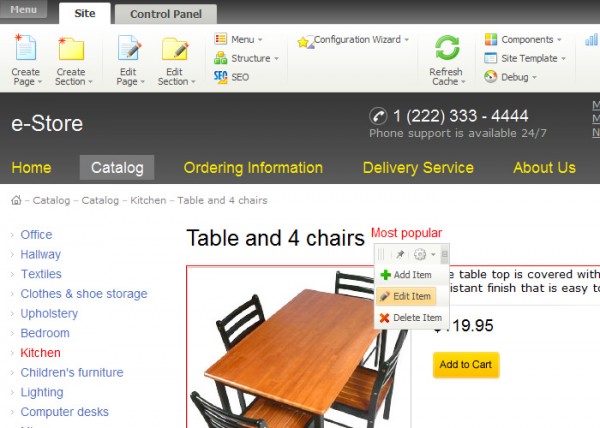The image size is (600, 428).
Task: Select Edit Item in the context menu
Action: coord(406,296)
